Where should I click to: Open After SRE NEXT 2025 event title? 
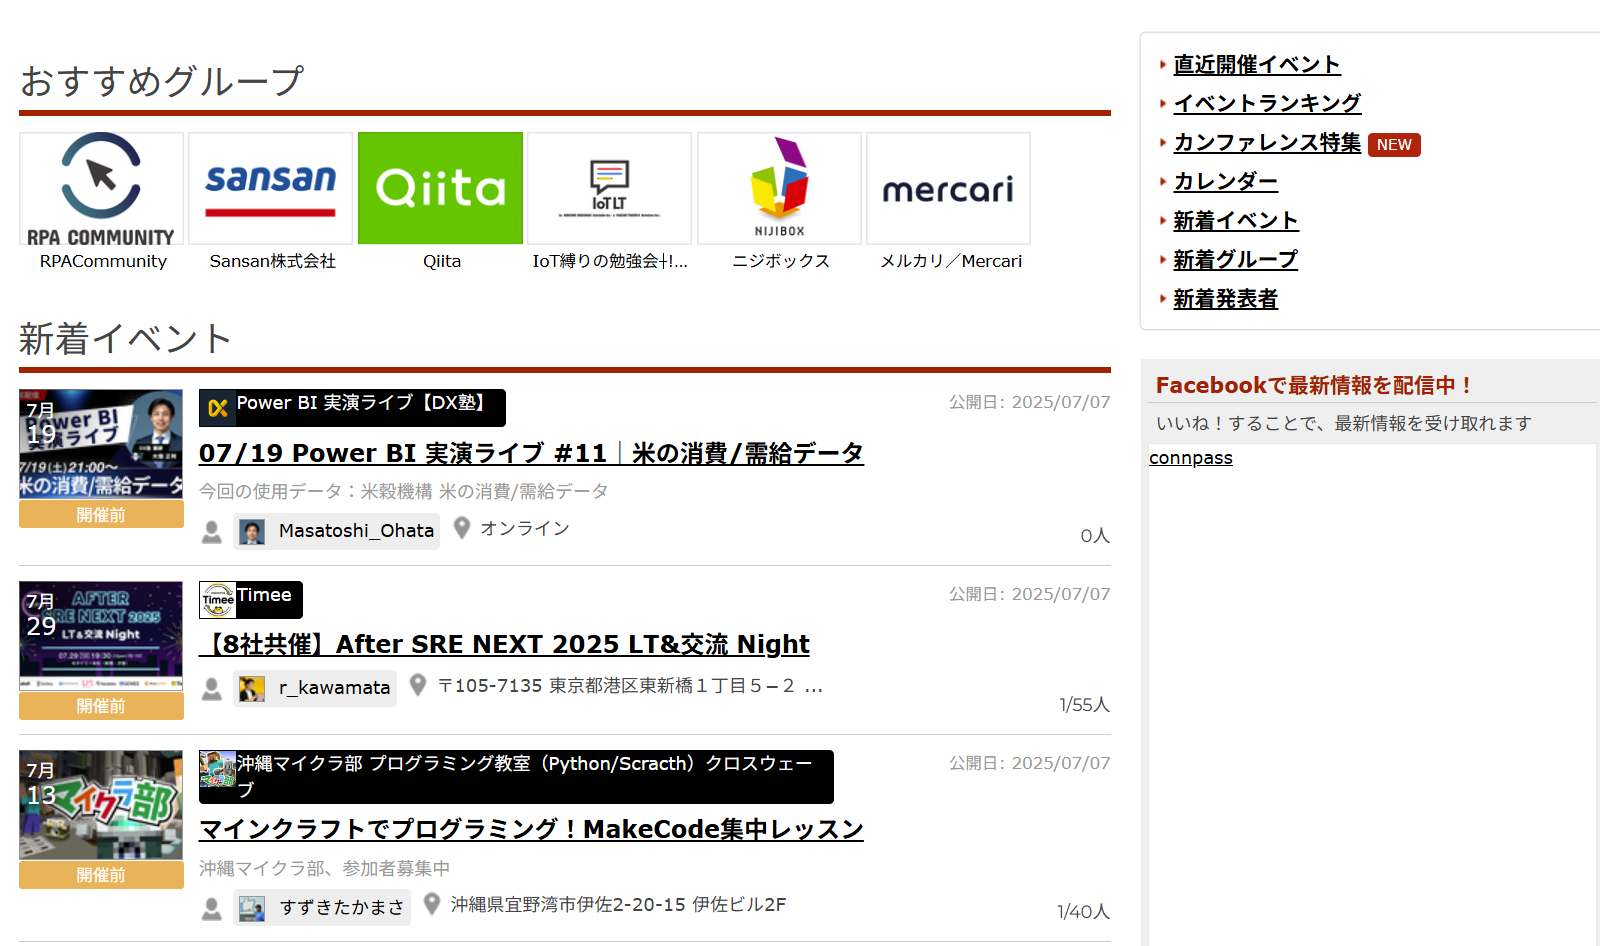pos(504,645)
